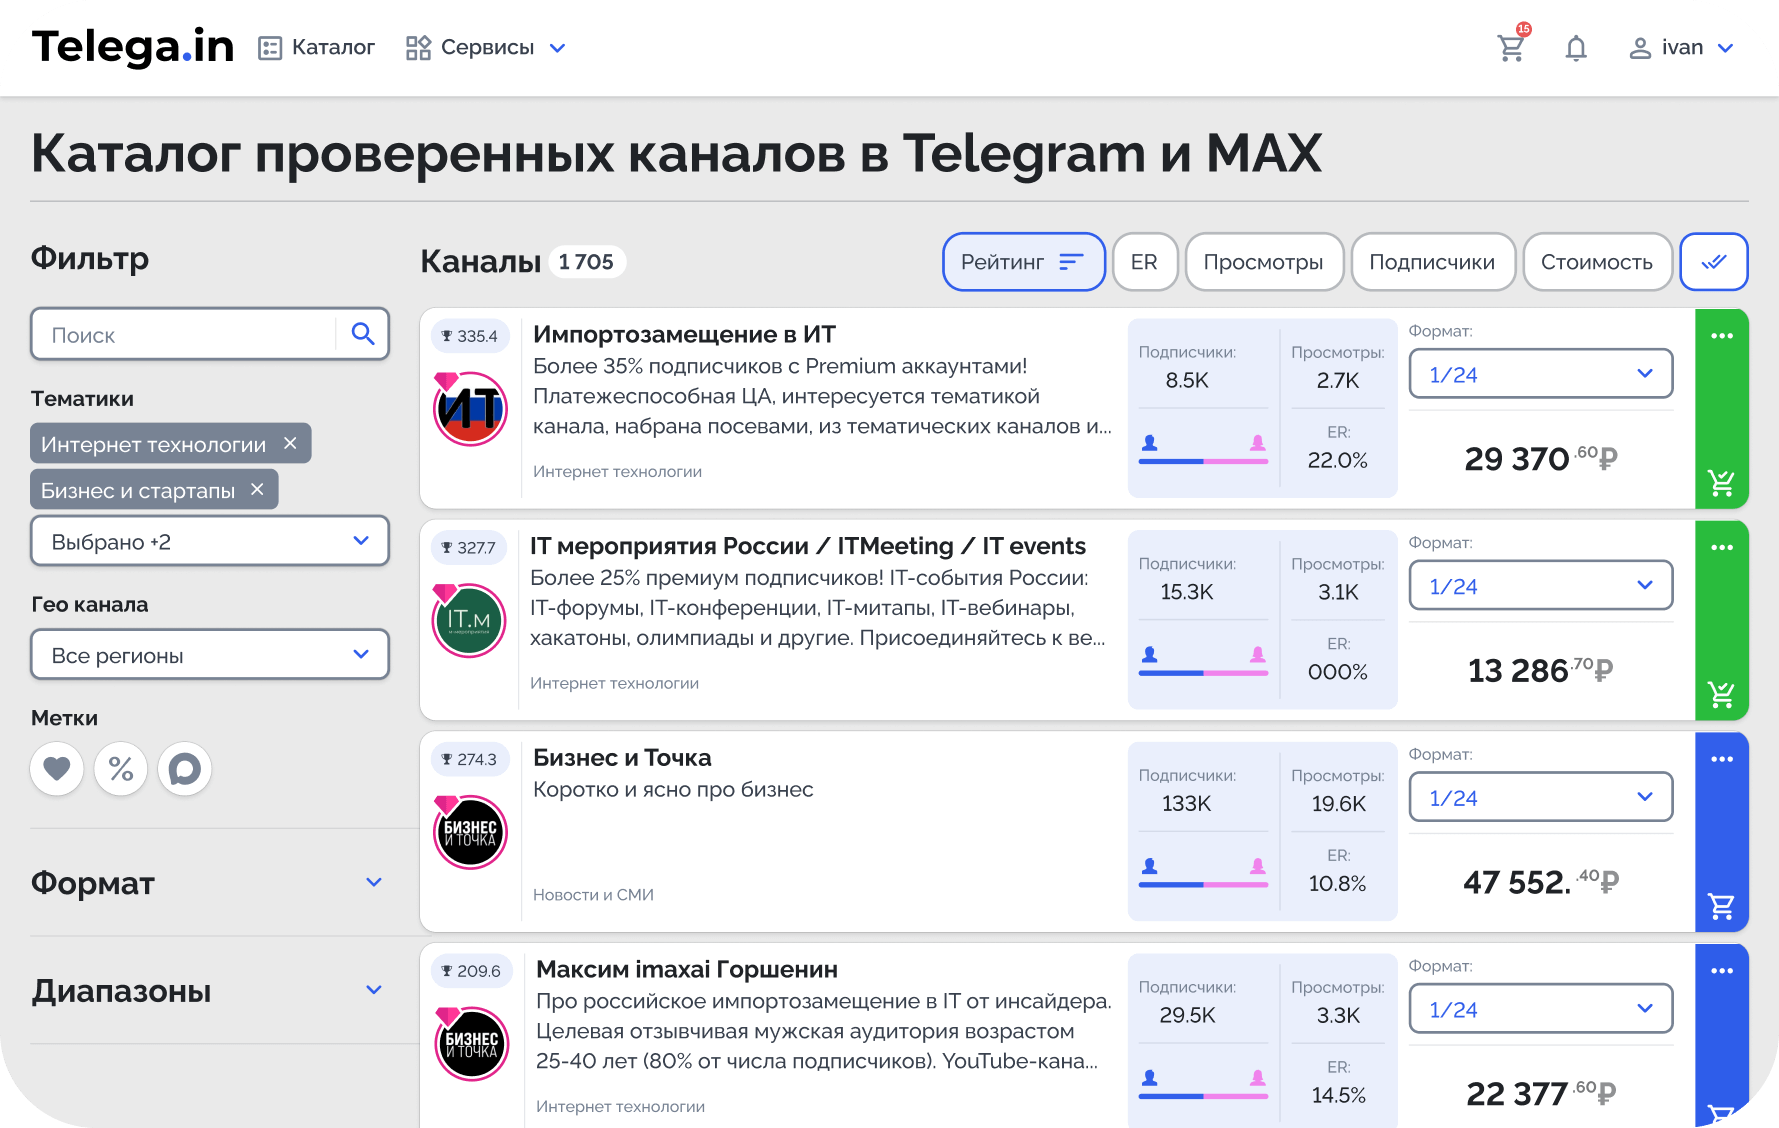The image size is (1779, 1128).
Task: Open the «1/24» format dropdown on the first channel
Action: [x=1540, y=373]
